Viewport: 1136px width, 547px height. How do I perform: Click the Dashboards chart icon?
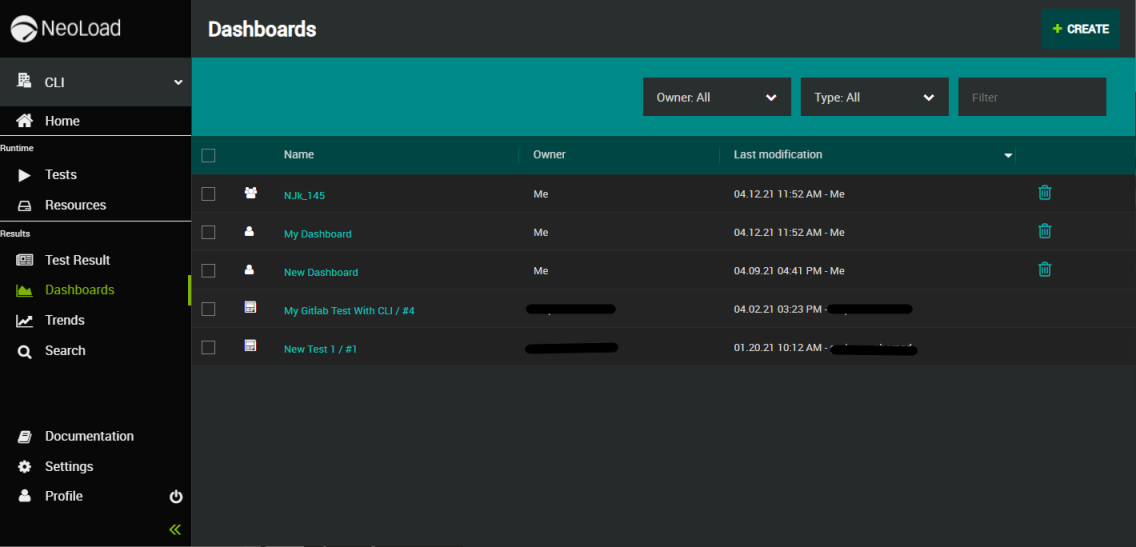[25, 290]
